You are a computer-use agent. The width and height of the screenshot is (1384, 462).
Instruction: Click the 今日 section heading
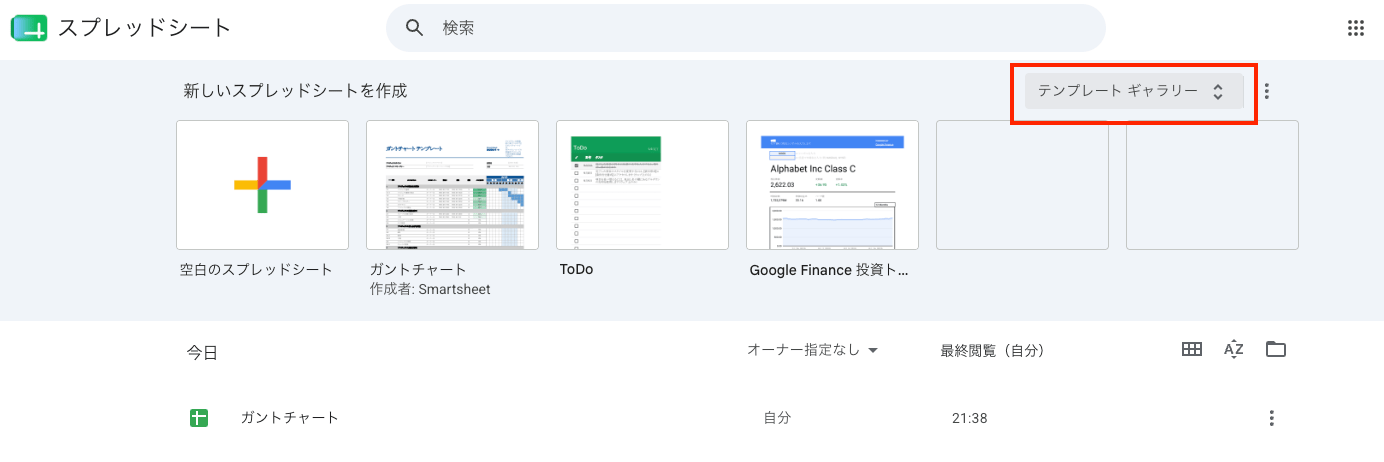pyautogui.click(x=202, y=352)
